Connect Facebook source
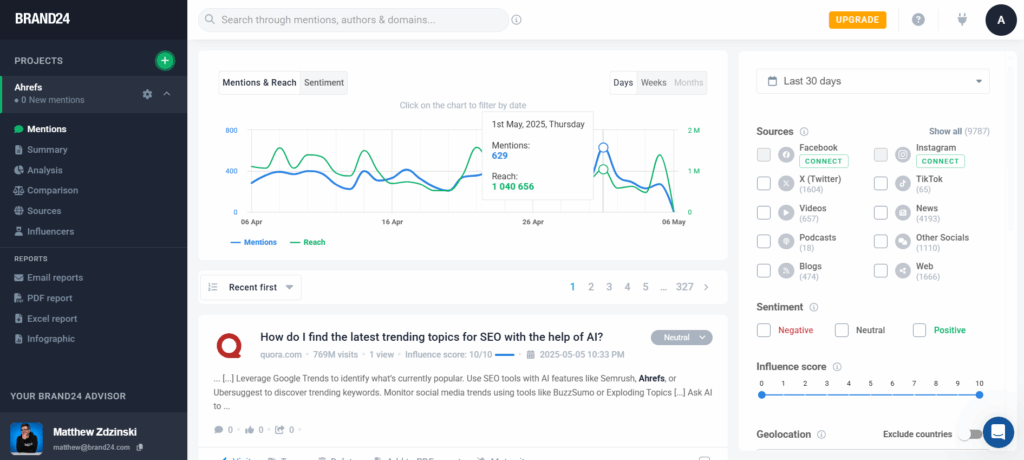 [x=824, y=161]
